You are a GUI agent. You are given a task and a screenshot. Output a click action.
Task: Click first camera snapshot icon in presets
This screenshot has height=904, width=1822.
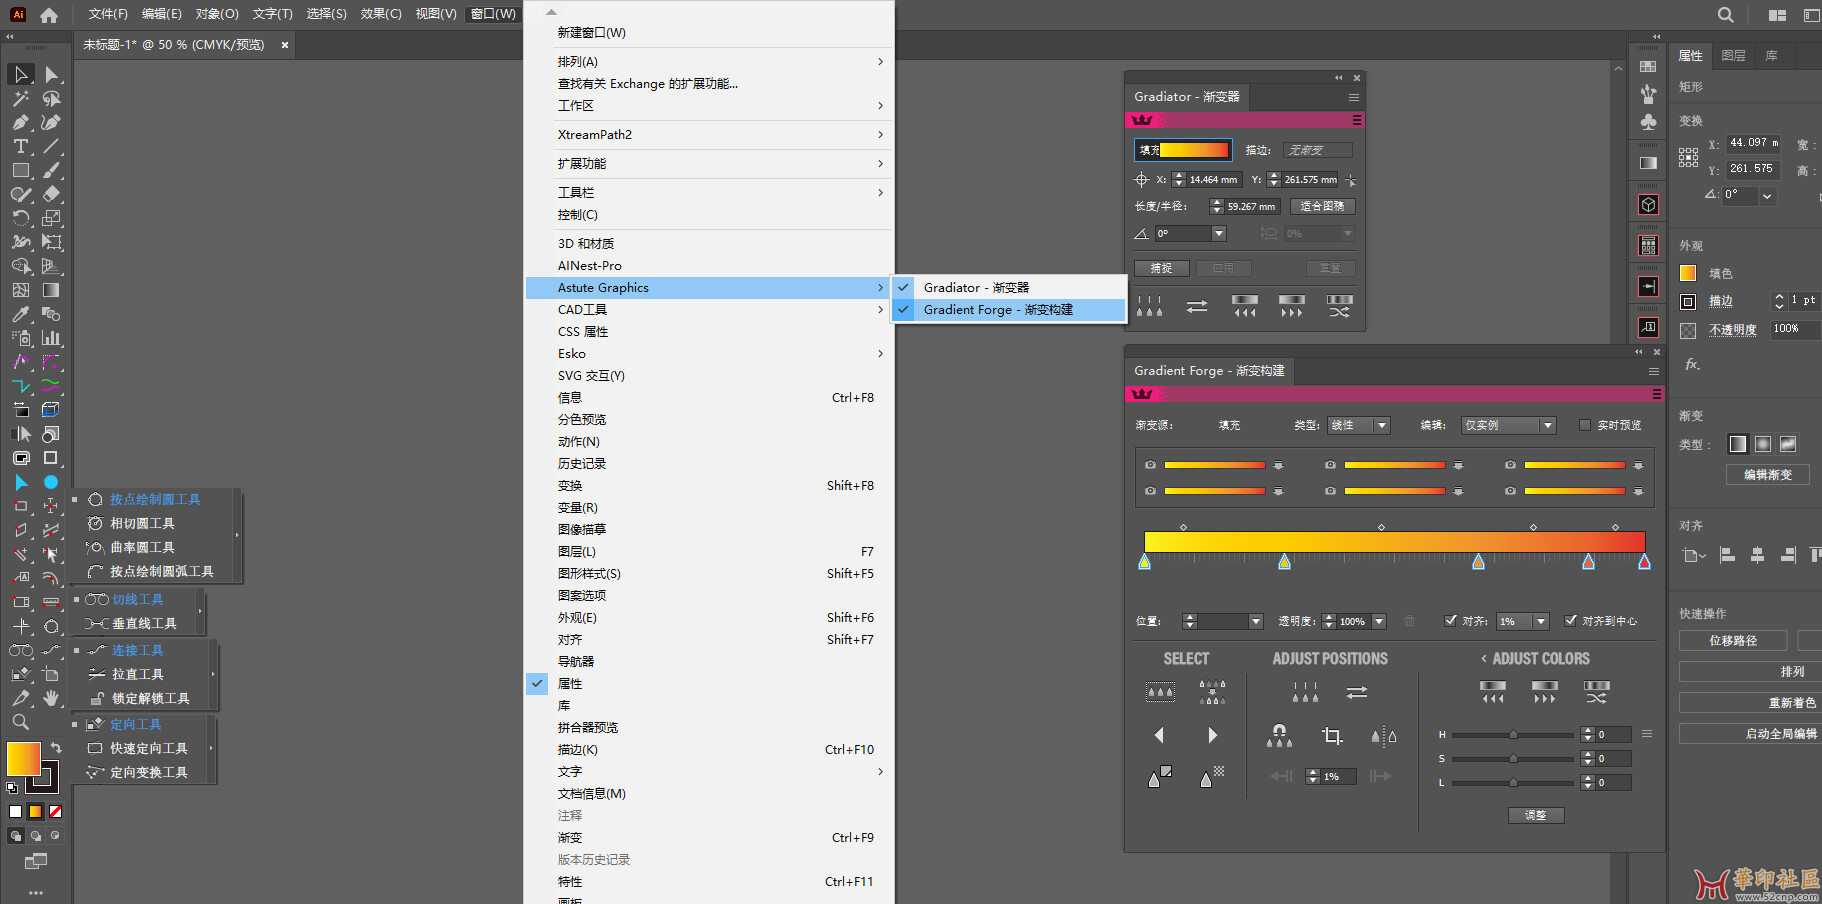pyautogui.click(x=1150, y=465)
